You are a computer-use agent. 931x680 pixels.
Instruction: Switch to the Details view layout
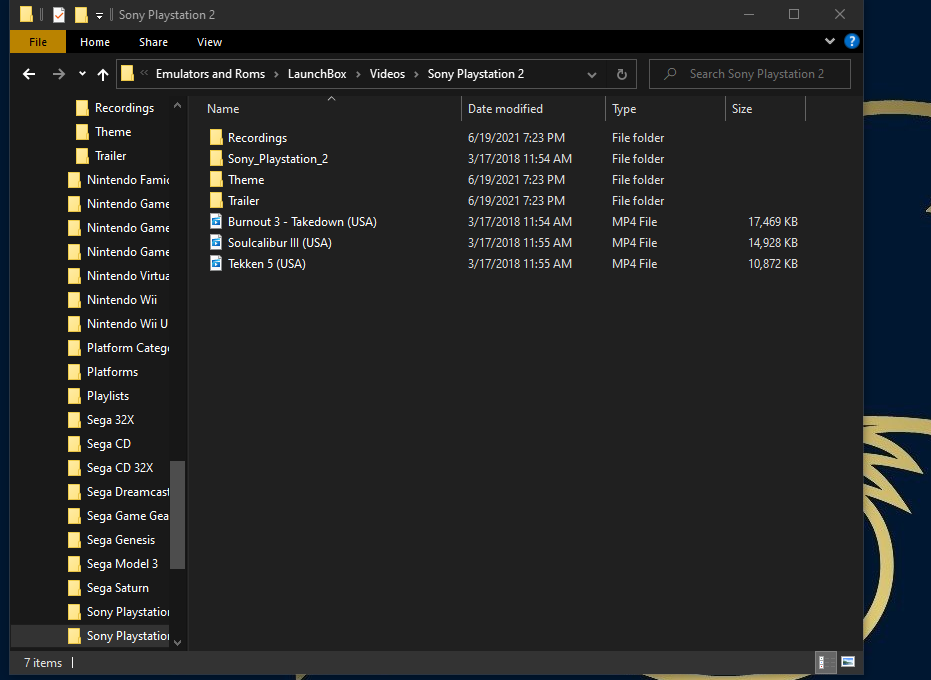824,662
